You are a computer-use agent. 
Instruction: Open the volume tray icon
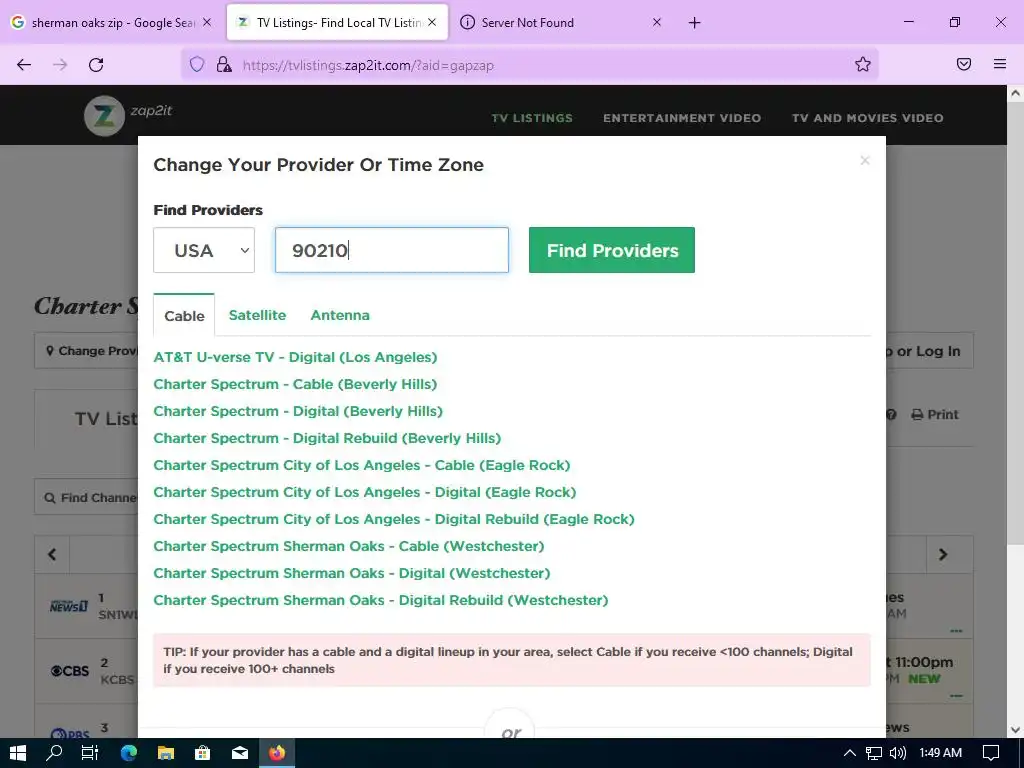tap(898, 753)
